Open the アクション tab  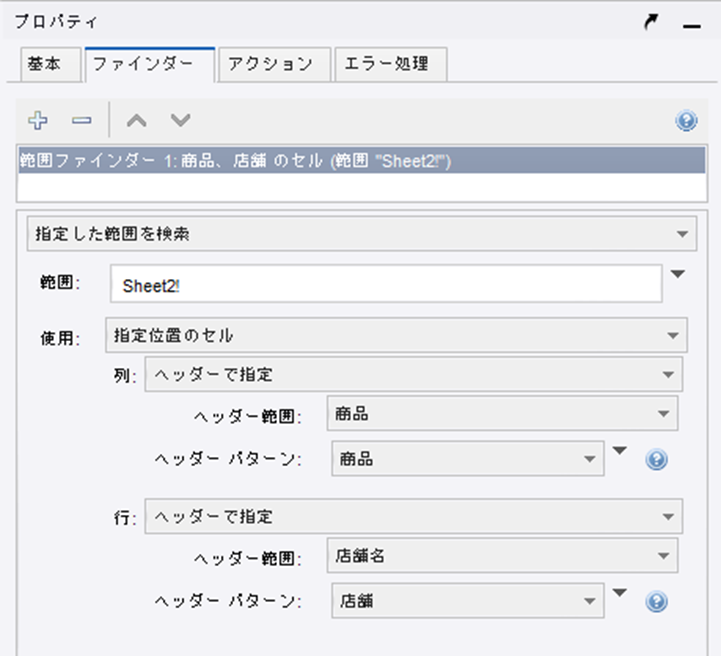275,64
